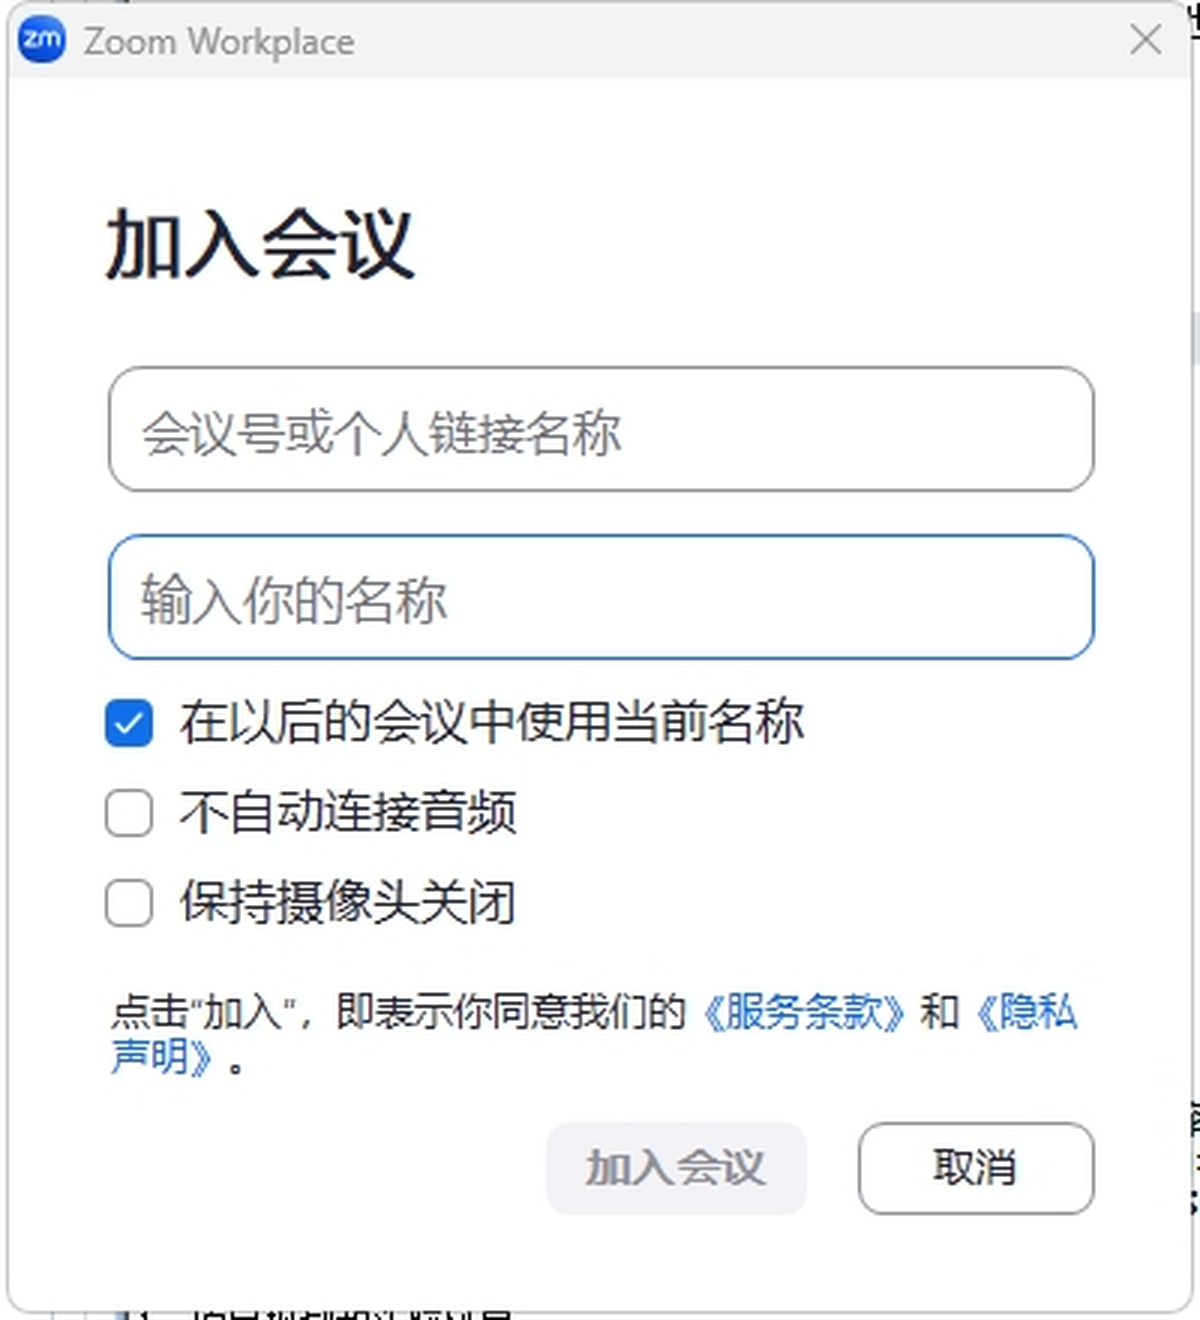Click the large 加入会议 heading
This screenshot has width=1200, height=1320.
pyautogui.click(x=259, y=244)
